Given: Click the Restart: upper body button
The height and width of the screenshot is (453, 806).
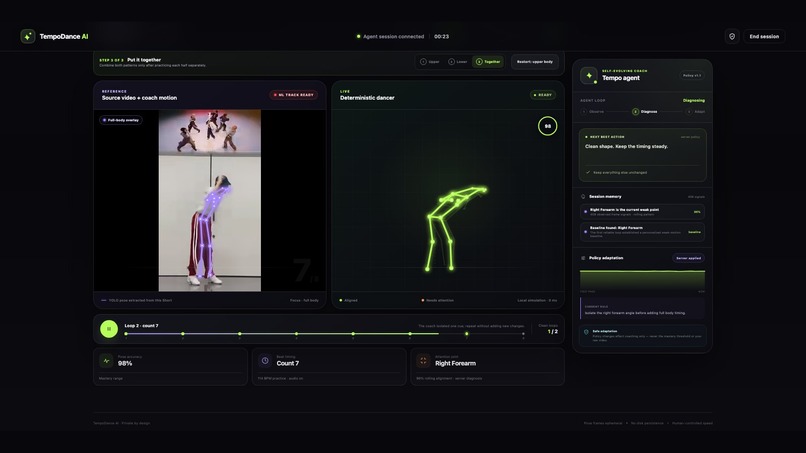Looking at the screenshot, I should click(535, 62).
